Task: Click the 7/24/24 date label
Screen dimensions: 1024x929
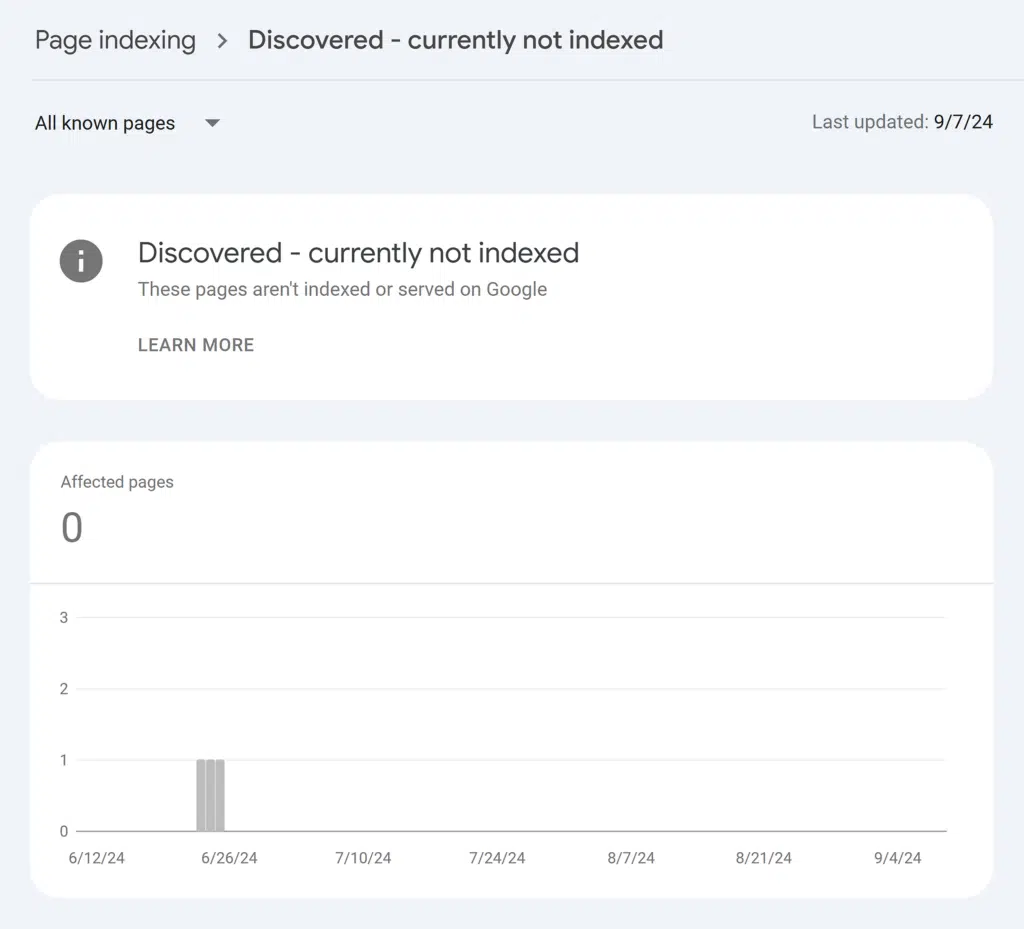Action: coord(498,858)
